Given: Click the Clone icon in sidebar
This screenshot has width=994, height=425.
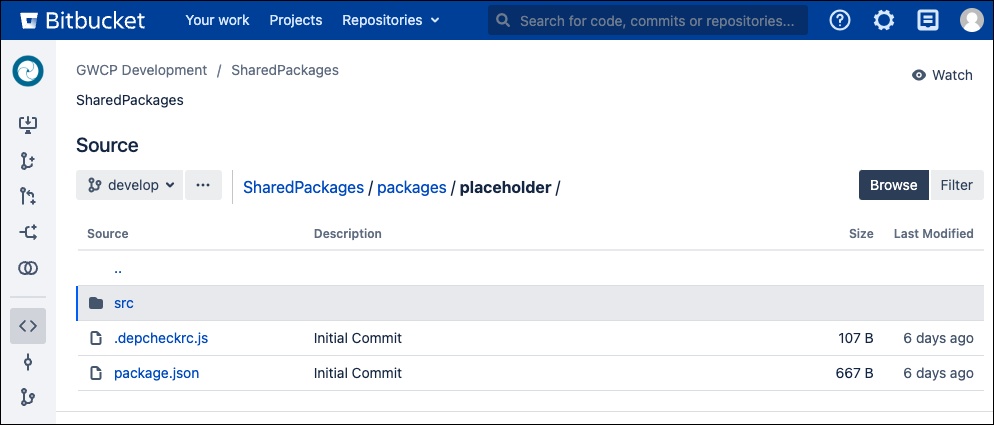Looking at the screenshot, I should tap(28, 124).
